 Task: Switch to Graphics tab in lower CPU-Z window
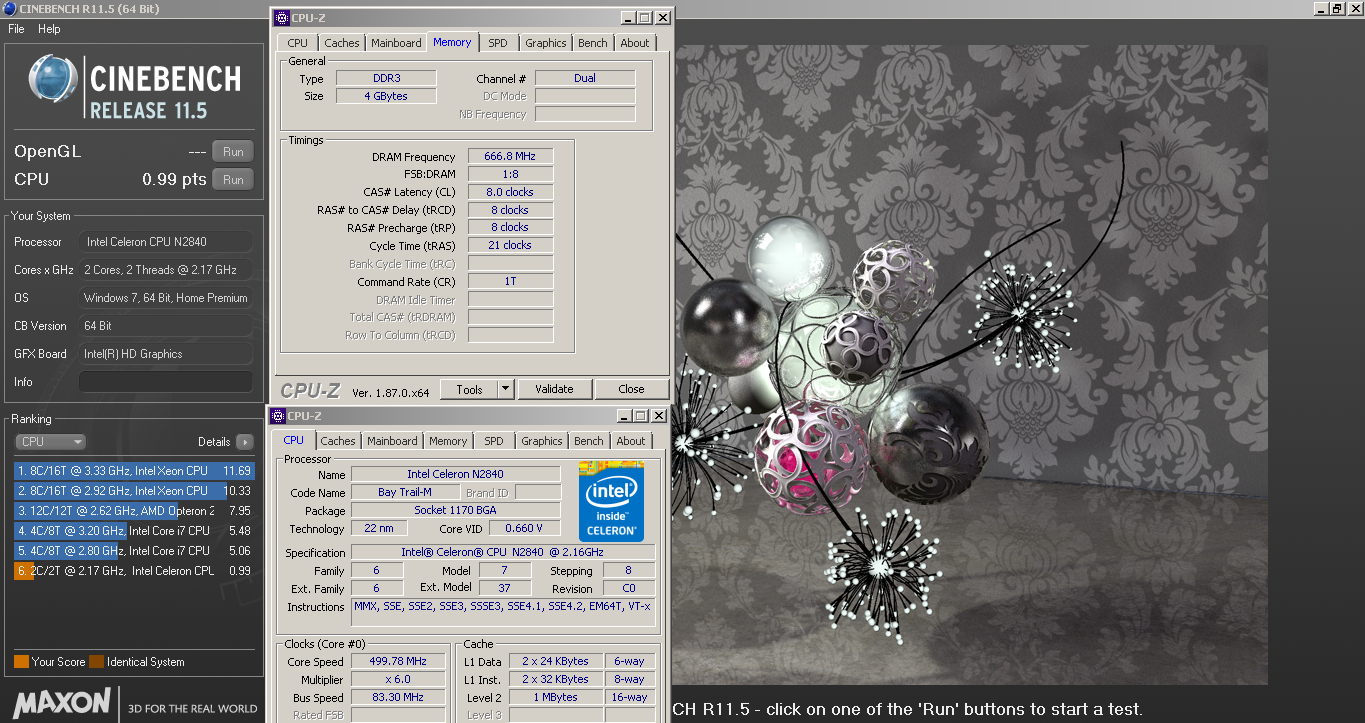[542, 441]
